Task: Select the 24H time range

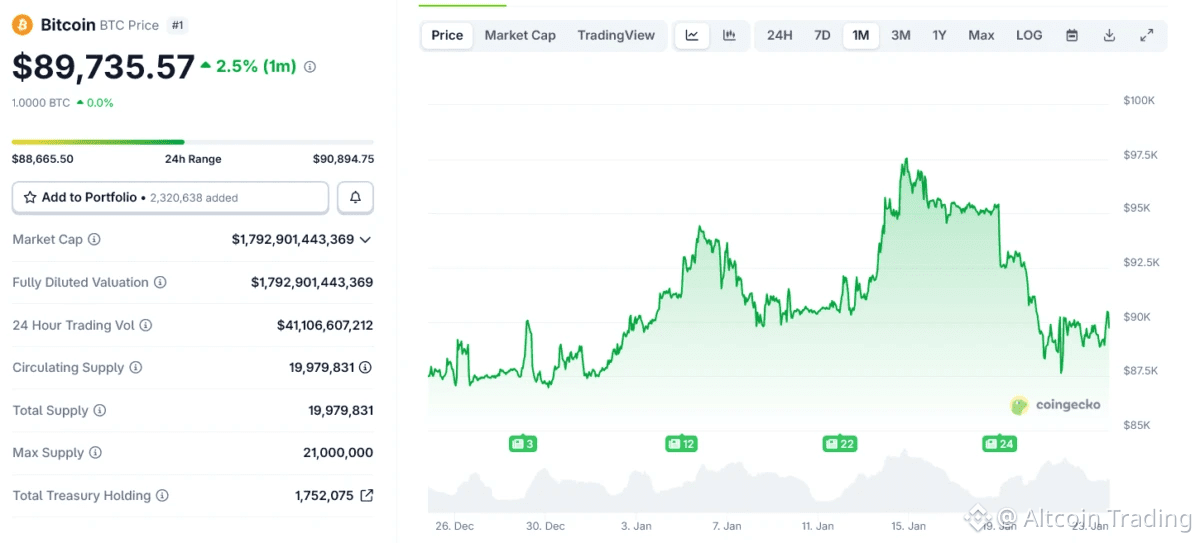Action: (x=780, y=35)
